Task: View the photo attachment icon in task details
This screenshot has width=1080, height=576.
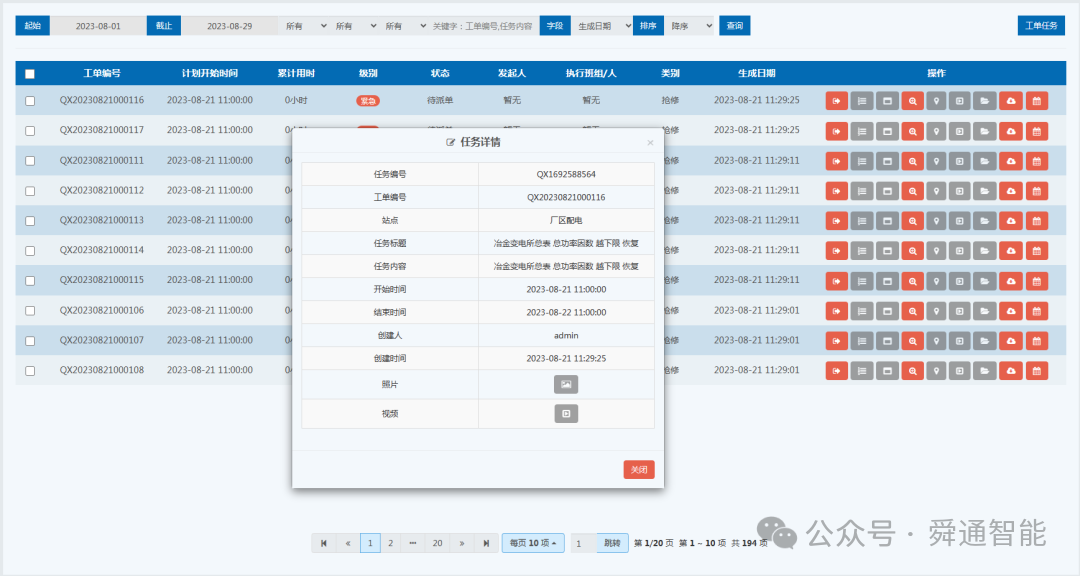Action: tap(566, 384)
